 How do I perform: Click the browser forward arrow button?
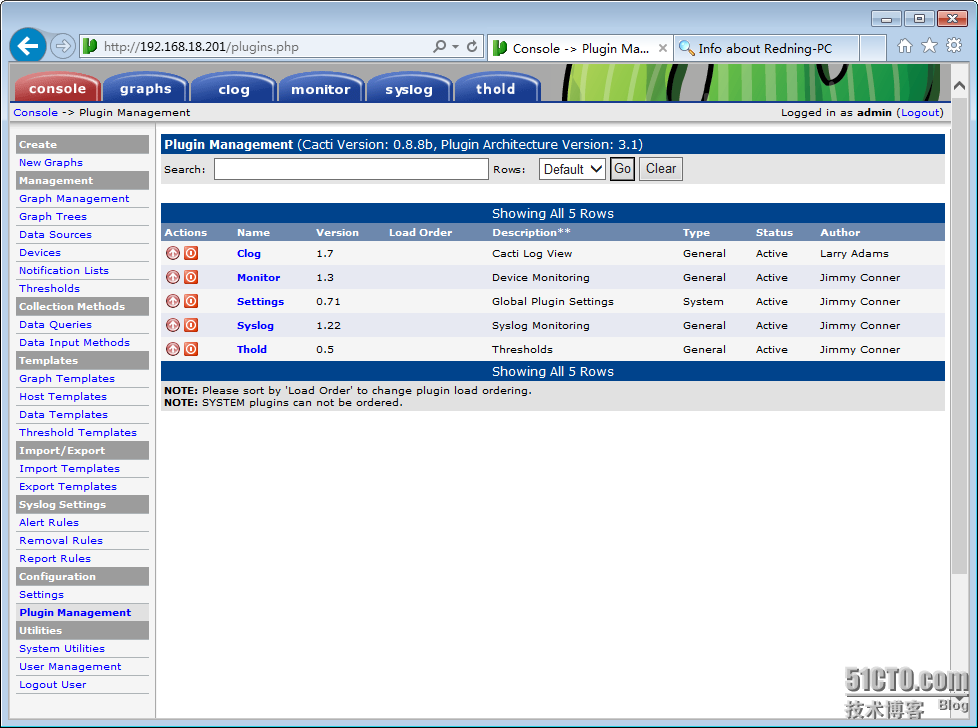click(62, 46)
